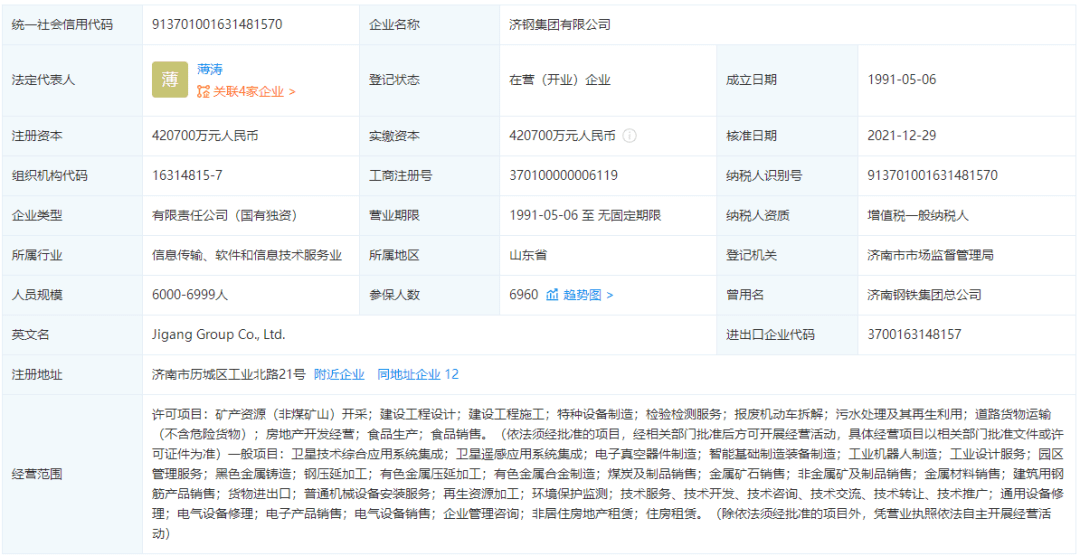Click info icon beside 实缴资本 value
Screen dimensions: 1080x556
click(629, 136)
